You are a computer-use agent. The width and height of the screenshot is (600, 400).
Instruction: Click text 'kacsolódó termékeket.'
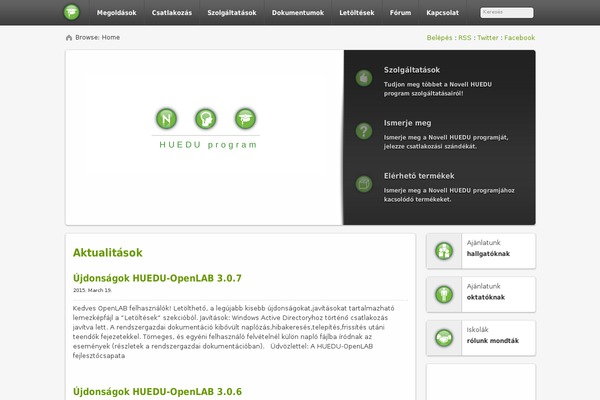click(417, 199)
